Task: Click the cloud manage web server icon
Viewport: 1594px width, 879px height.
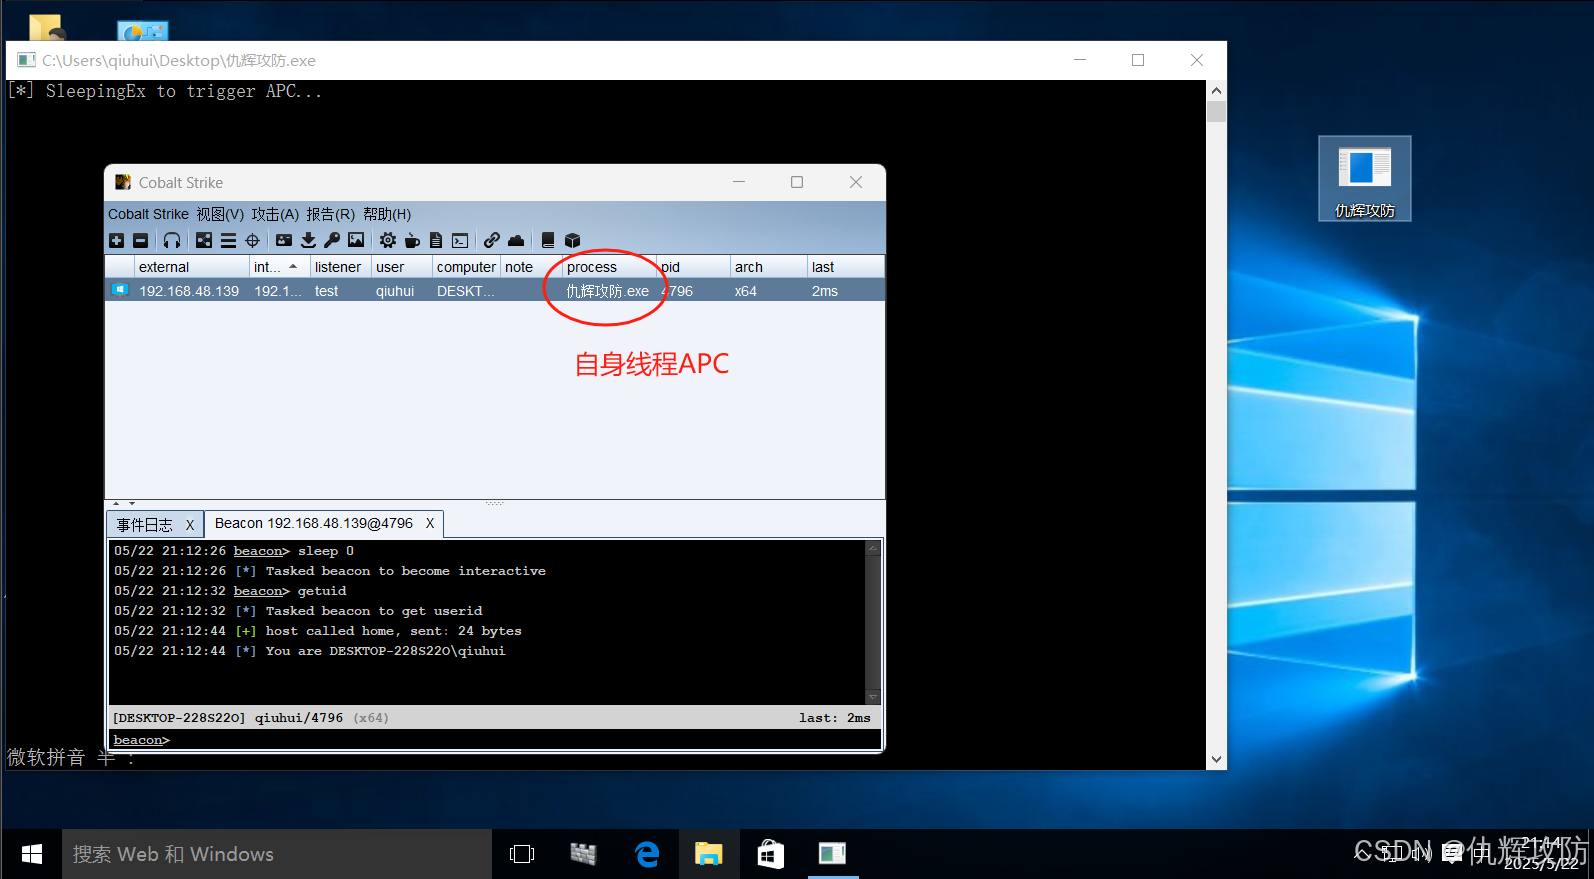Action: tap(516, 240)
